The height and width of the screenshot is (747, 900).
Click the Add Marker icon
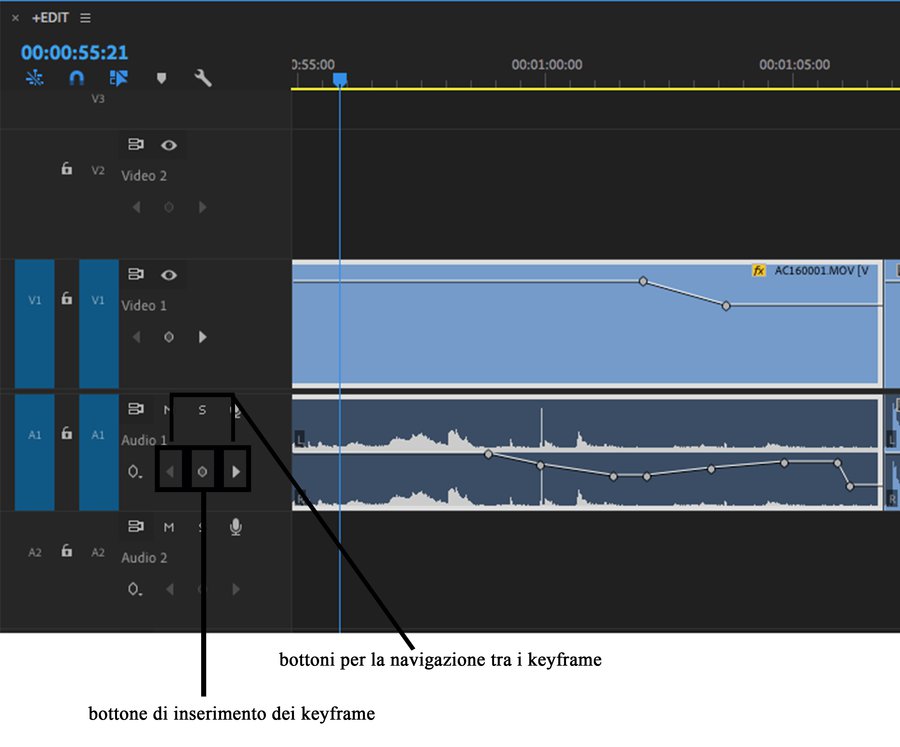pos(161,78)
